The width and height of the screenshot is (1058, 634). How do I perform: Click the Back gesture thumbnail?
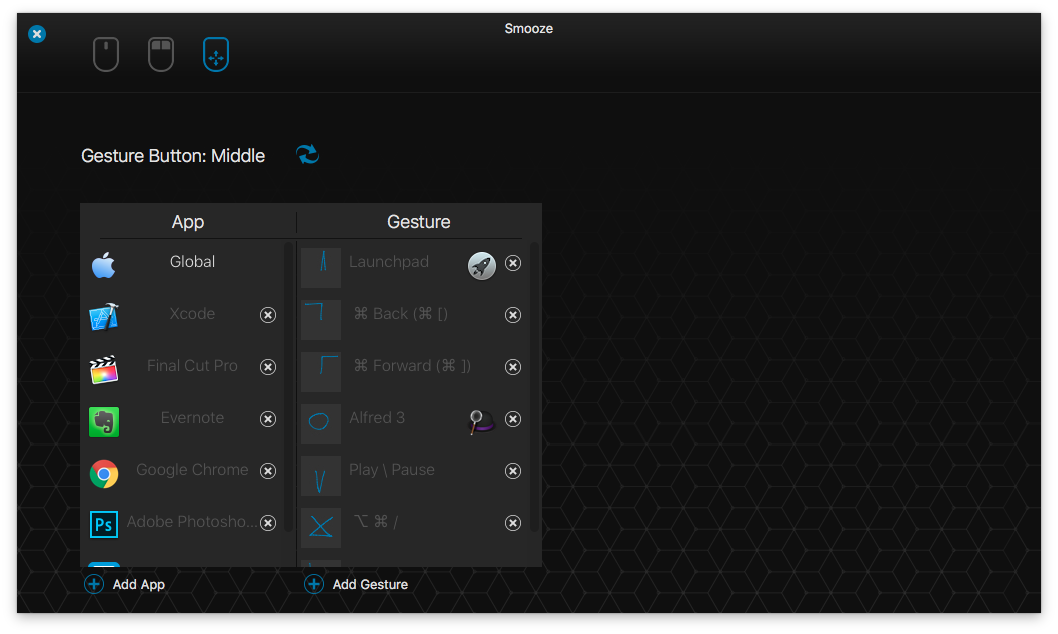click(x=321, y=320)
